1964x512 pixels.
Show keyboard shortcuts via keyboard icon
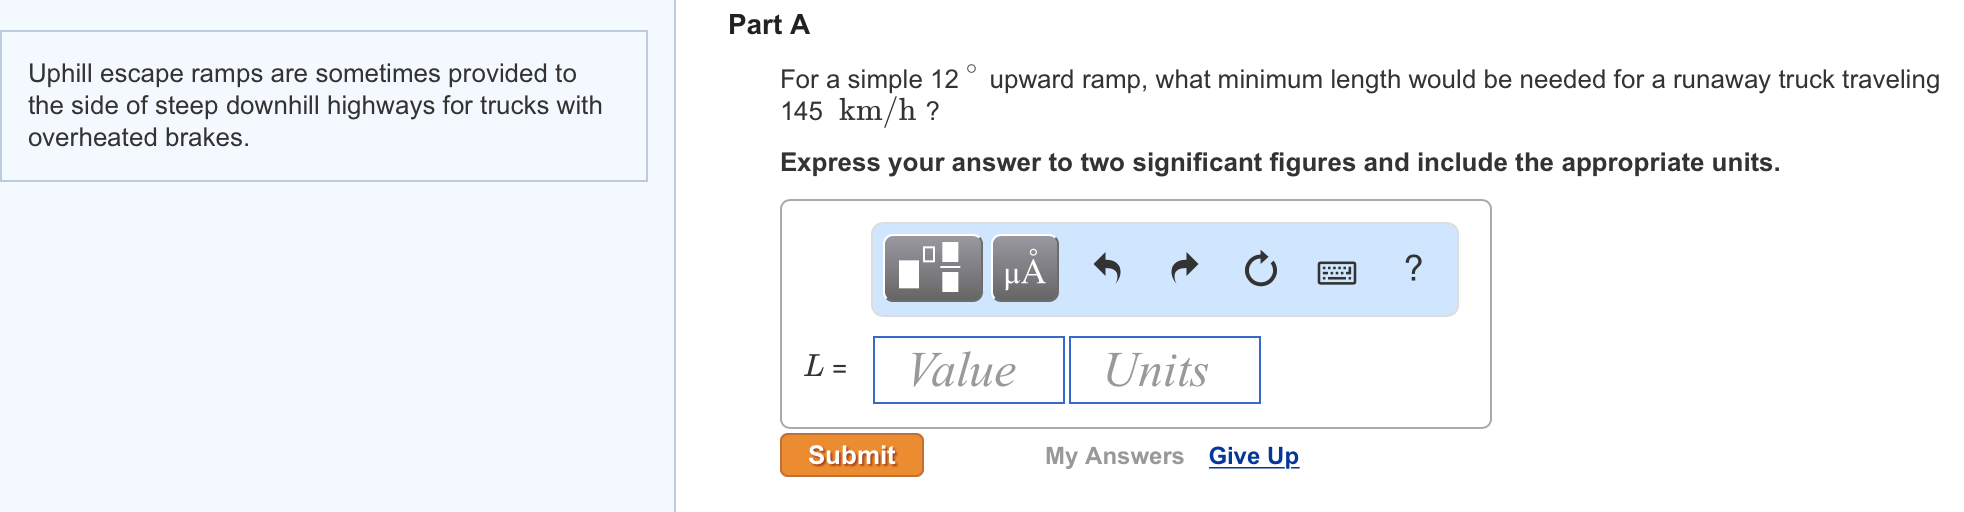1336,271
